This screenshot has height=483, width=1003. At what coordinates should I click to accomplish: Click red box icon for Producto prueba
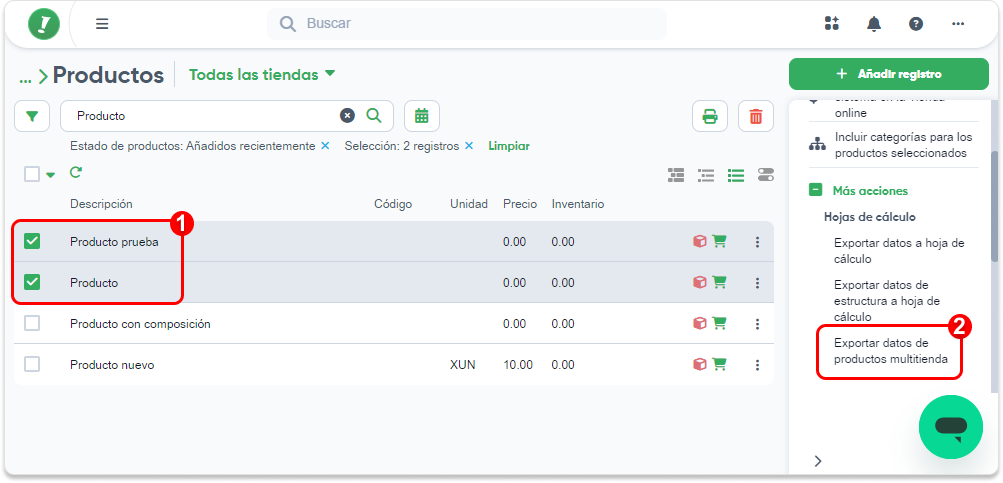(x=700, y=242)
